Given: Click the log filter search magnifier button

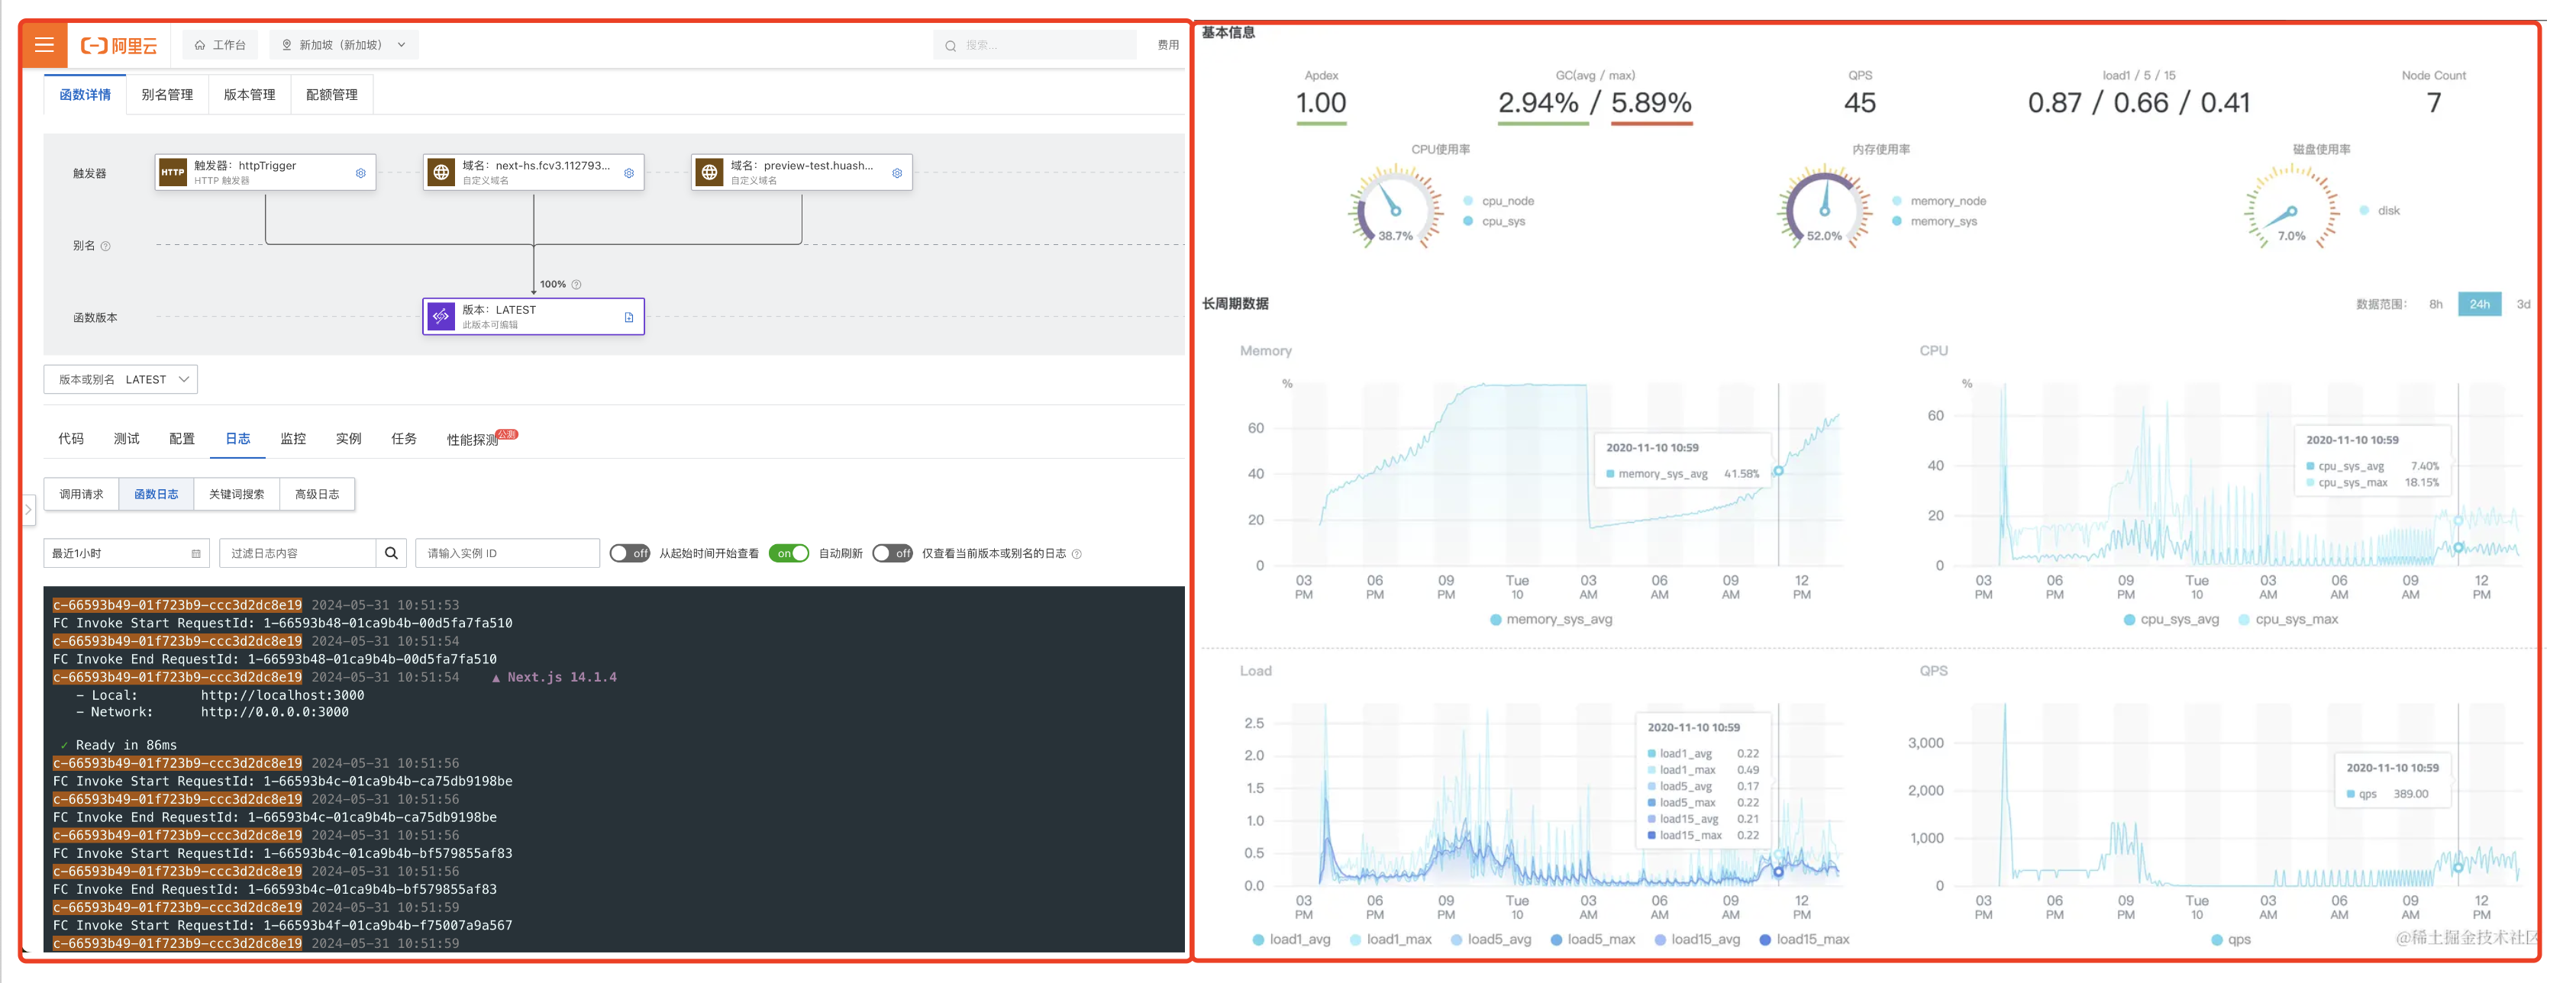Looking at the screenshot, I should 391,553.
